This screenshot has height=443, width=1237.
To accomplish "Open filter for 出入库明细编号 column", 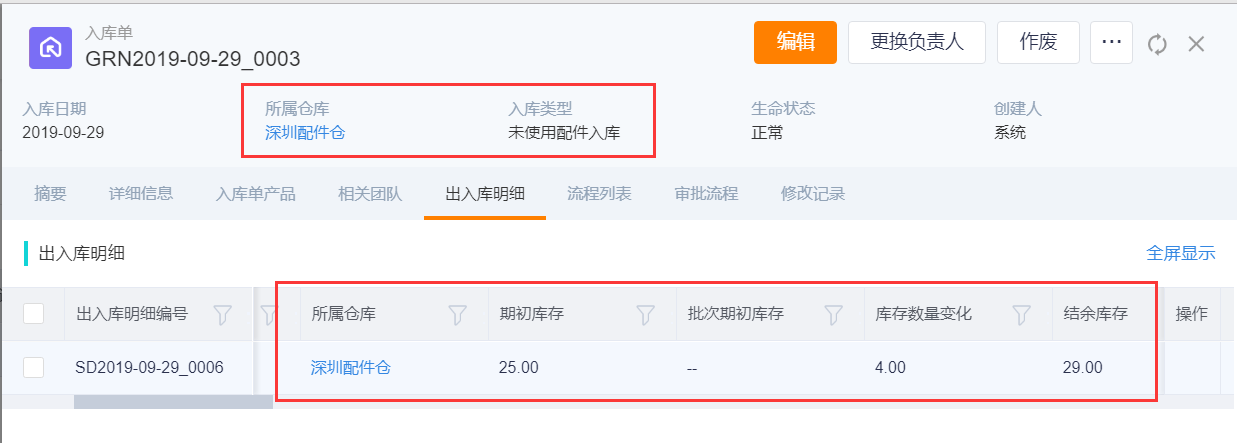I will [224, 314].
